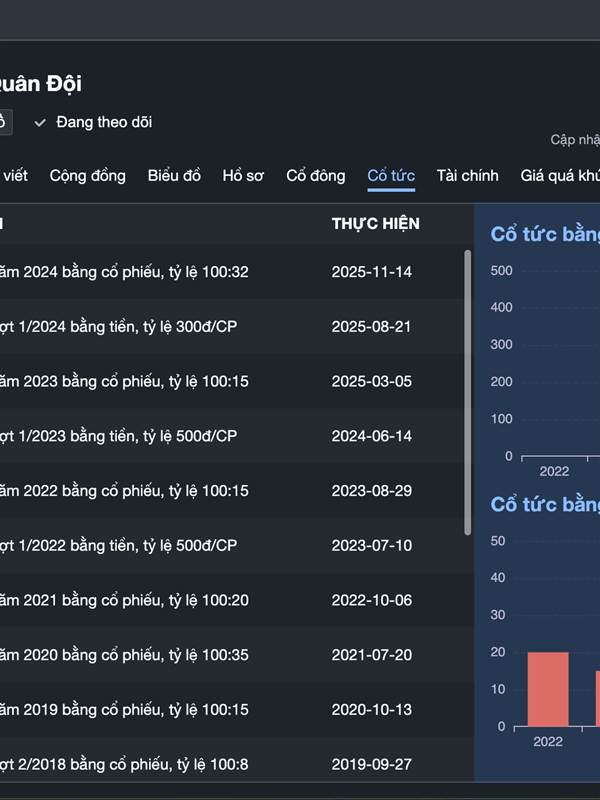
Task: Select the dividend row dated 2025-11-14
Action: point(230,272)
